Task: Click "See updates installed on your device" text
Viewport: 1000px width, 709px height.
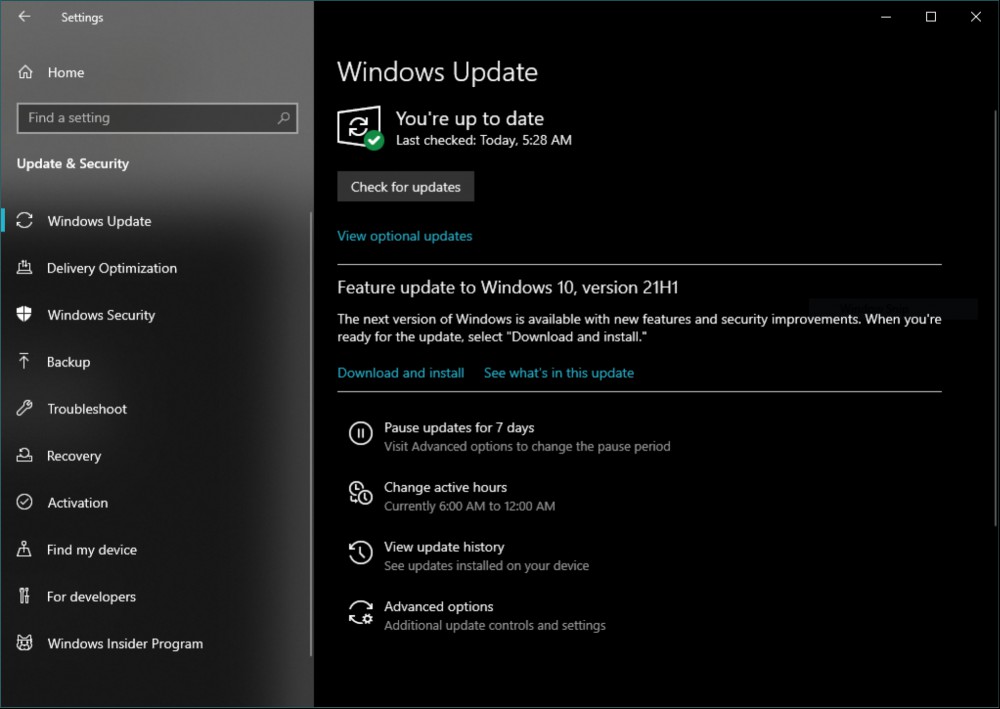Action: coord(487,566)
